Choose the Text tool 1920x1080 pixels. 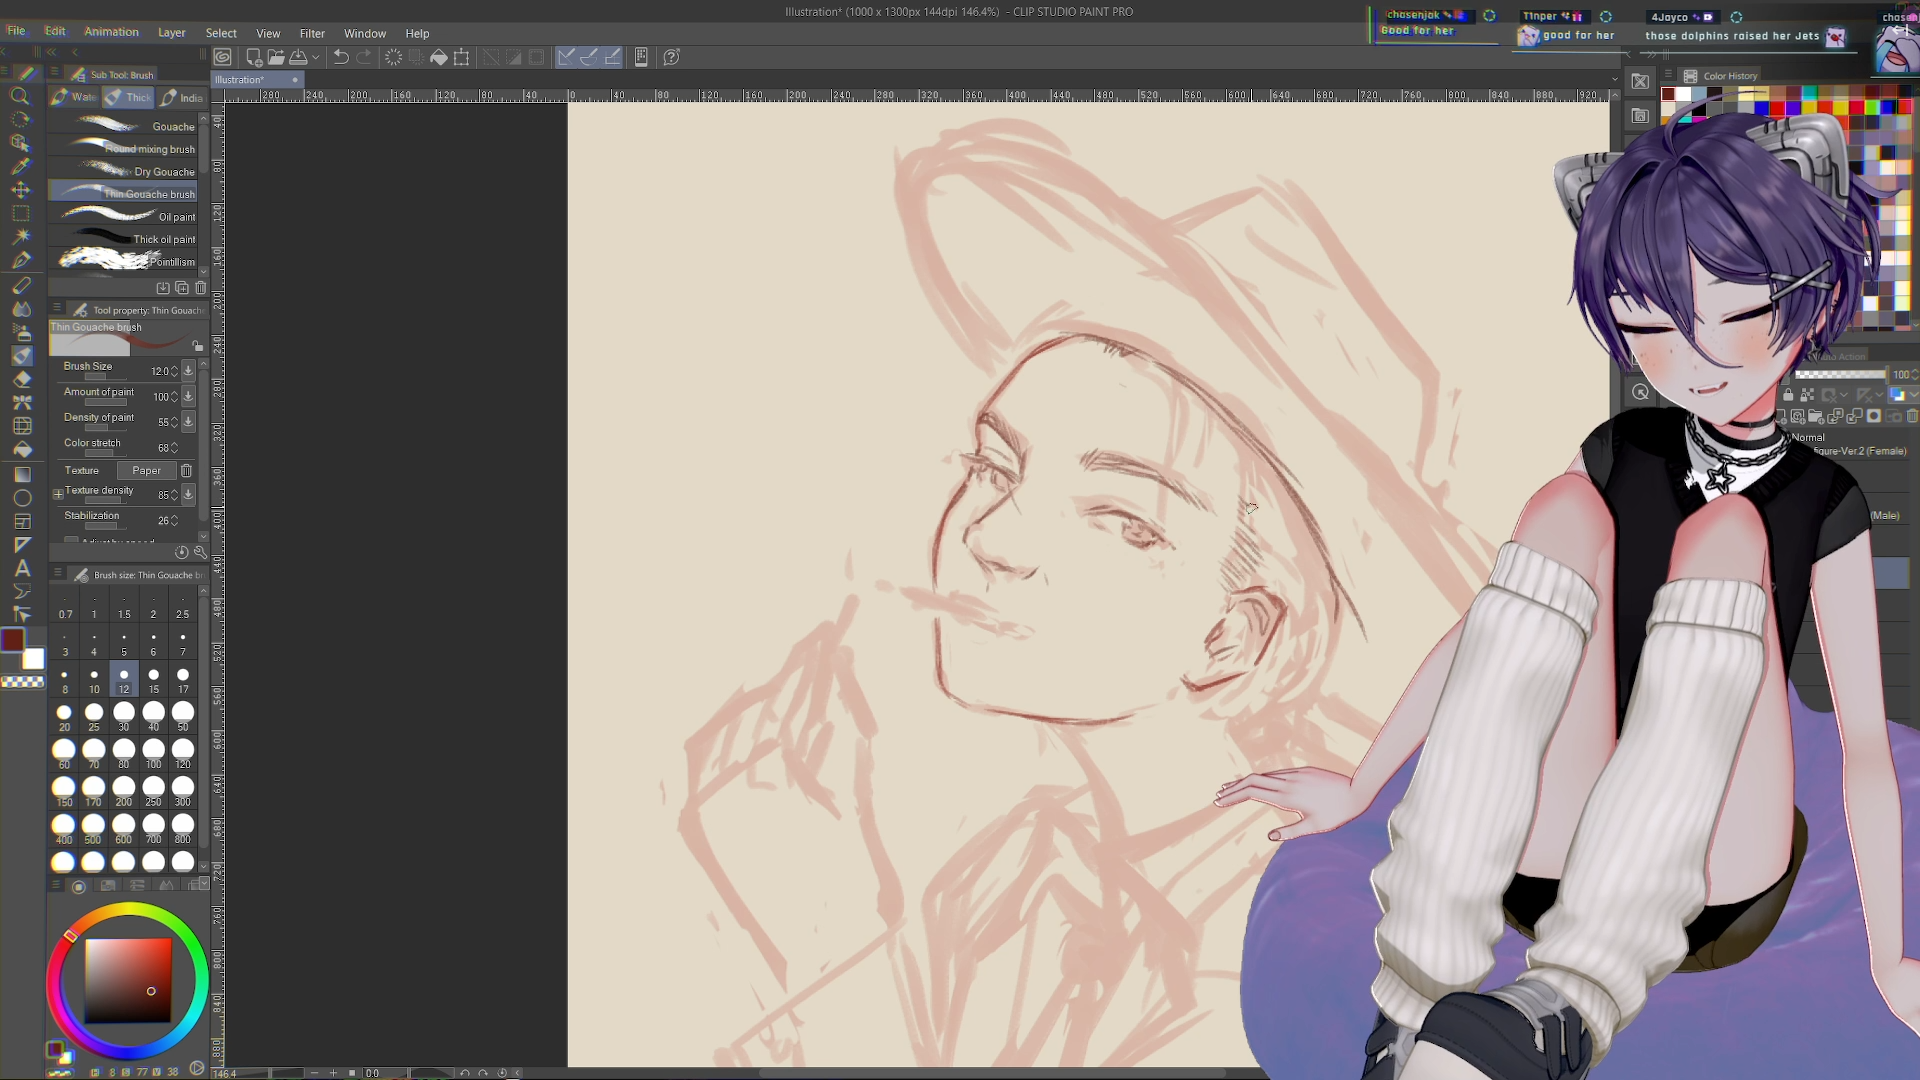[21, 568]
